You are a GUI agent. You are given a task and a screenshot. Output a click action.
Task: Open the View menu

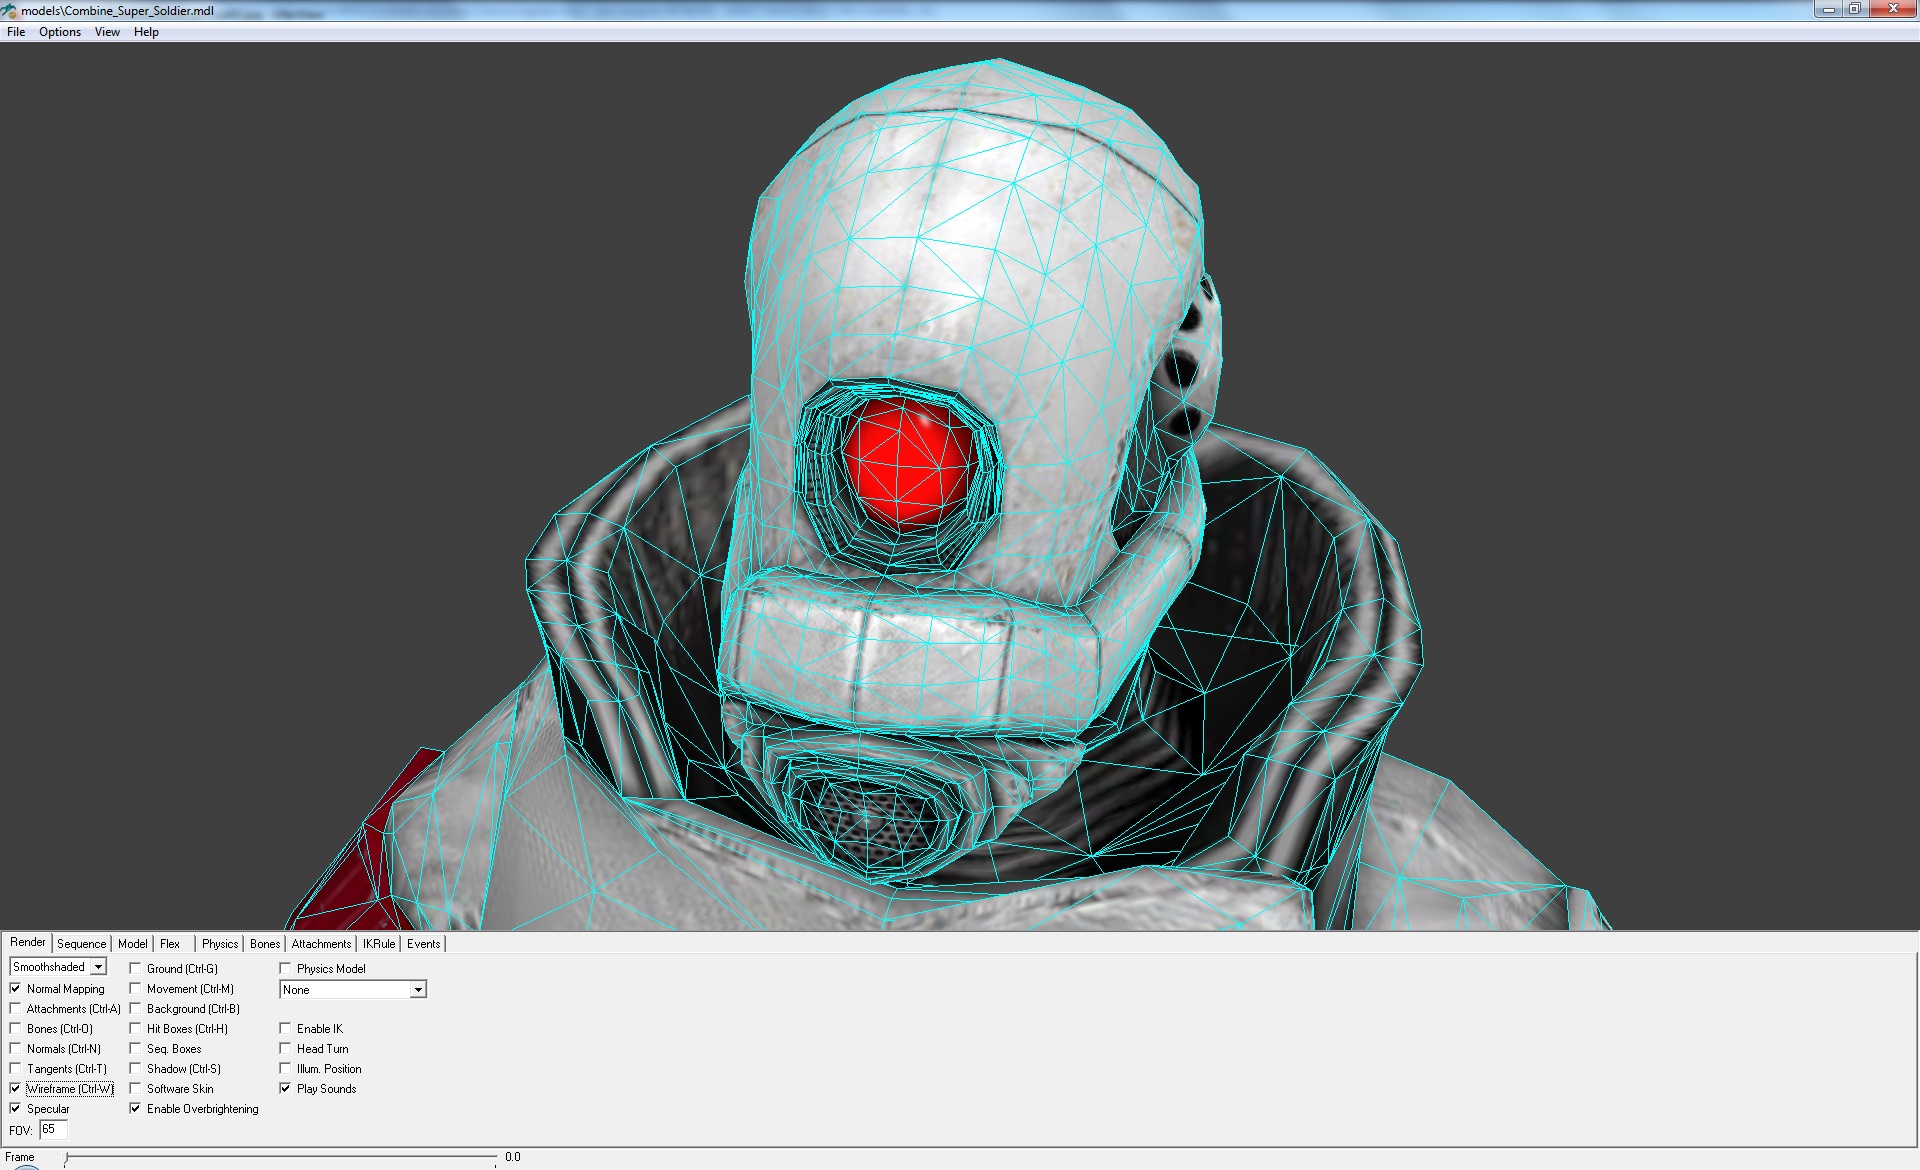107,32
